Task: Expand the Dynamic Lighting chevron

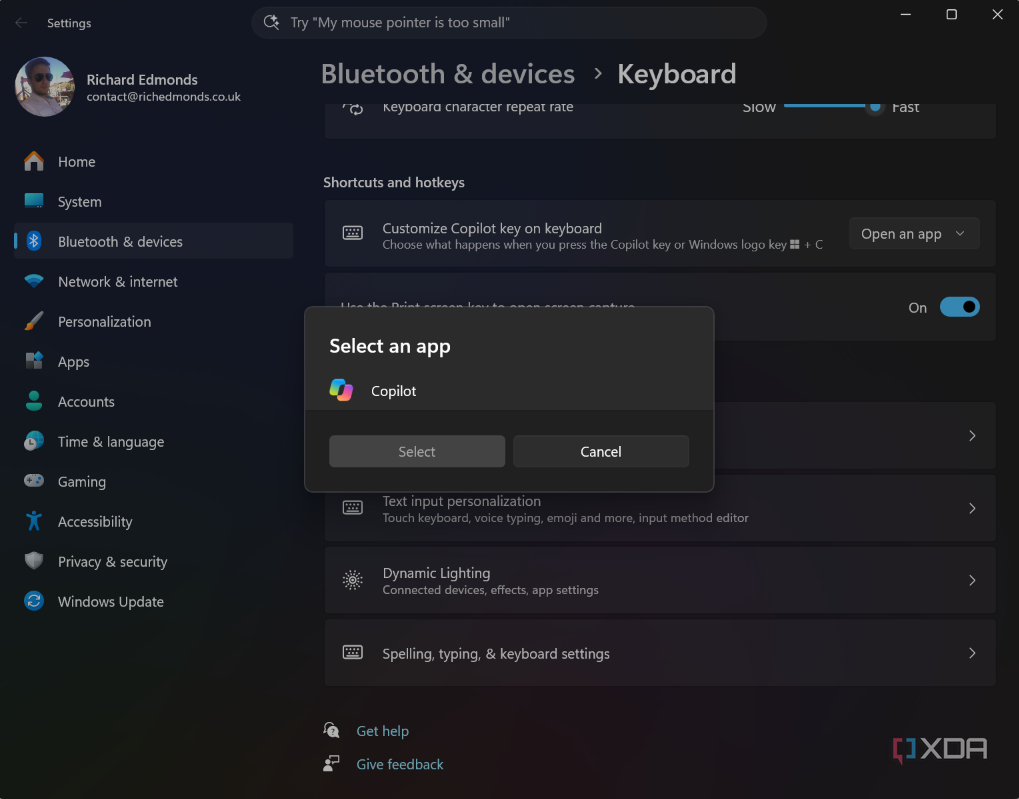Action: (x=972, y=581)
